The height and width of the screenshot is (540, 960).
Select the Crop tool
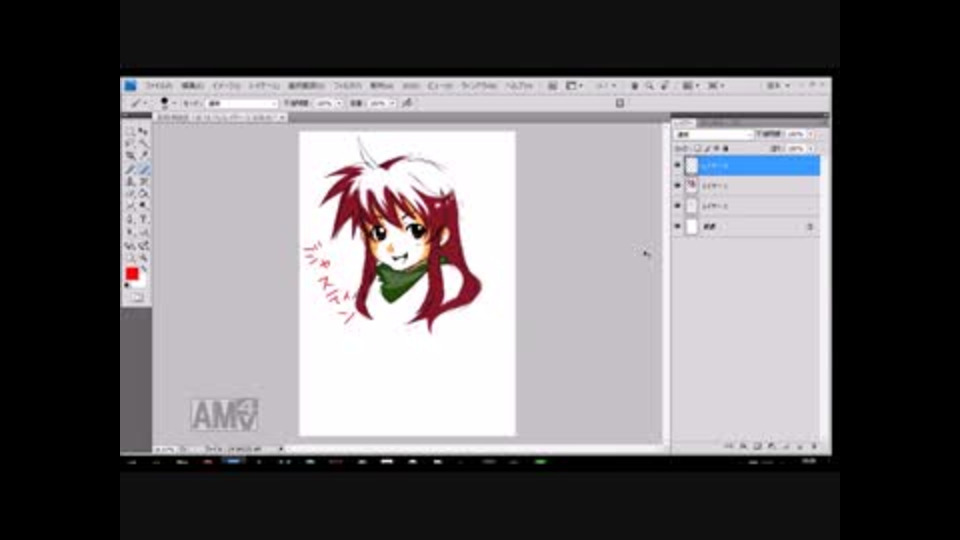pos(130,156)
